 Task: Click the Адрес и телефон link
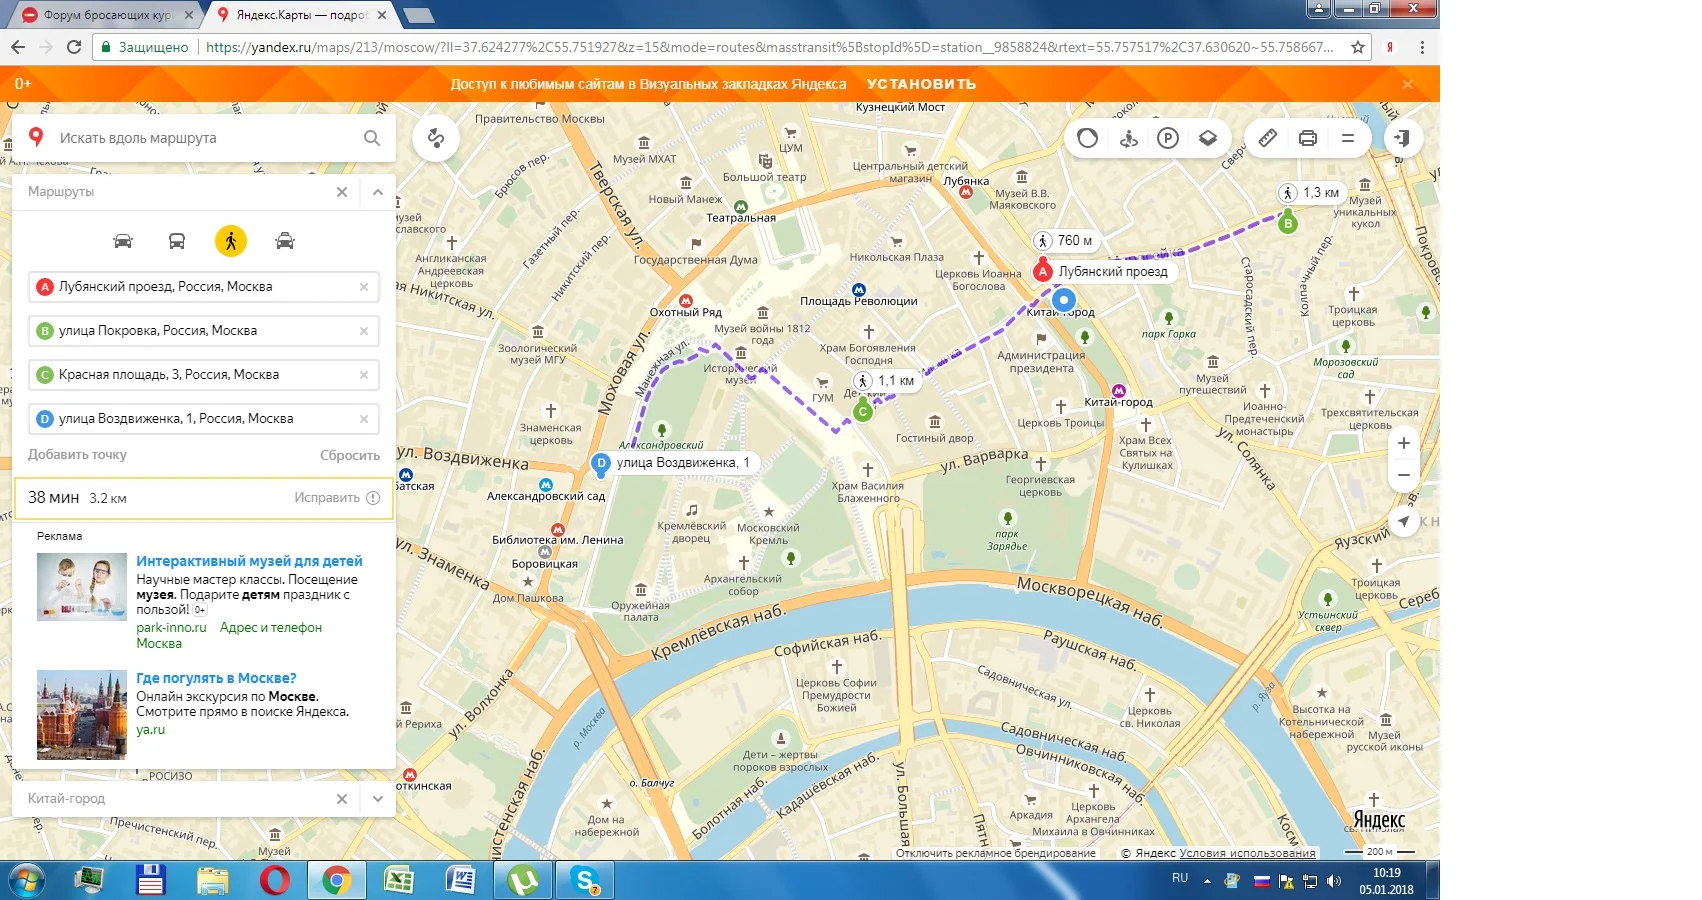[x=271, y=628]
